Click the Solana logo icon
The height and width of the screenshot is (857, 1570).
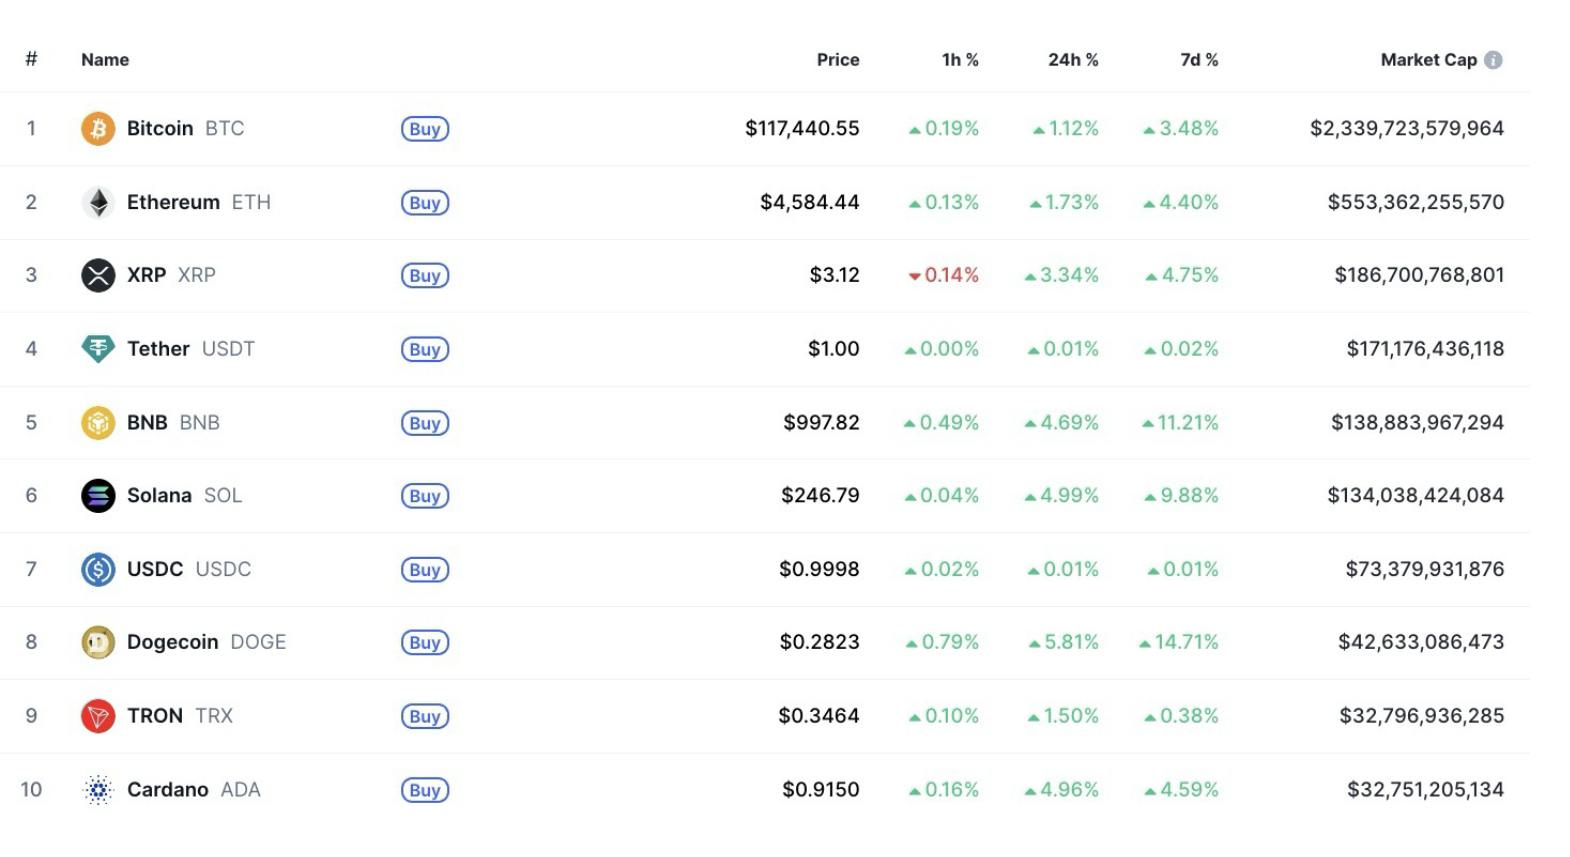tap(98, 496)
